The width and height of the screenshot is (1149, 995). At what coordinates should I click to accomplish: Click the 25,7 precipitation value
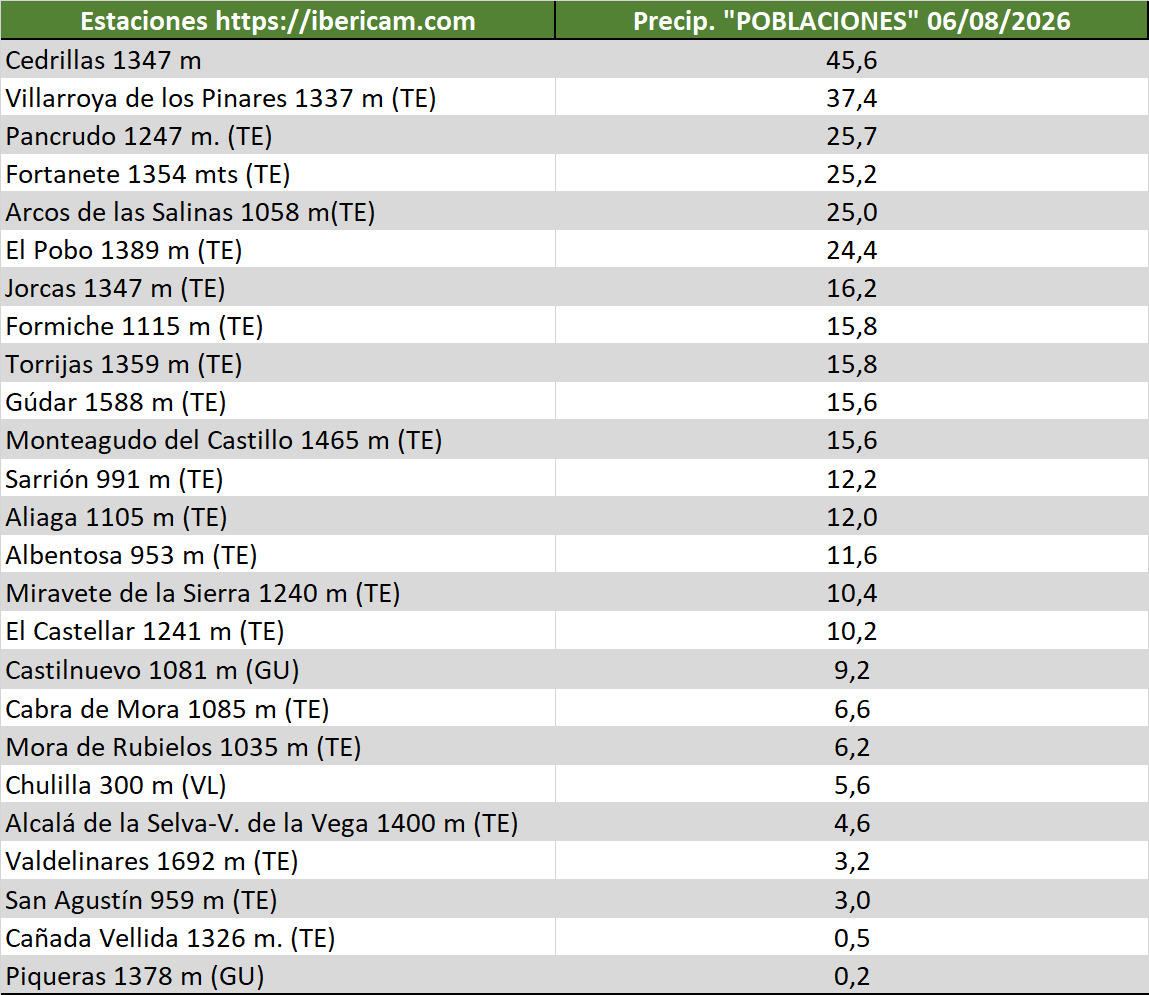coord(851,136)
